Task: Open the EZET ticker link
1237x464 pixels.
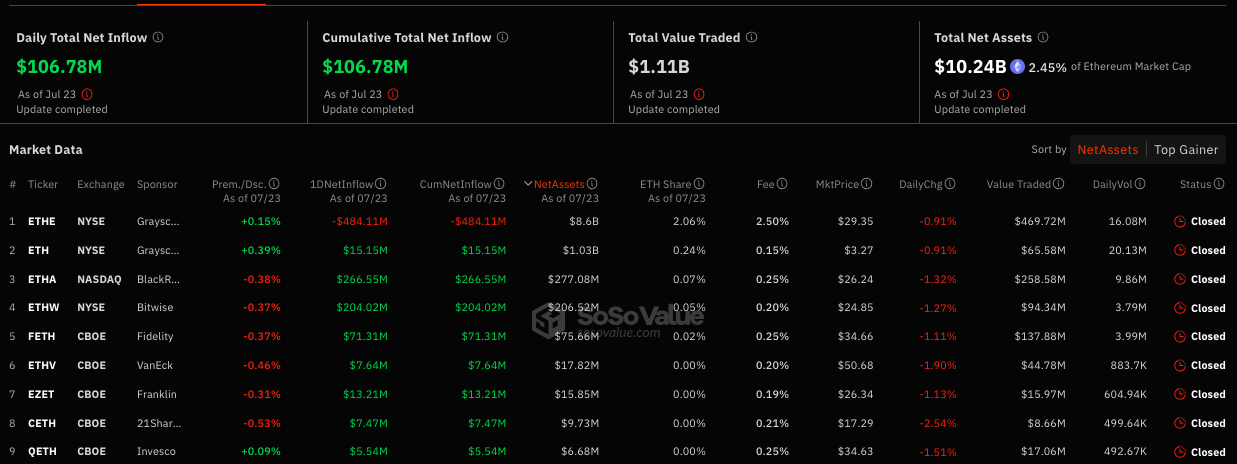Action: 43,394
